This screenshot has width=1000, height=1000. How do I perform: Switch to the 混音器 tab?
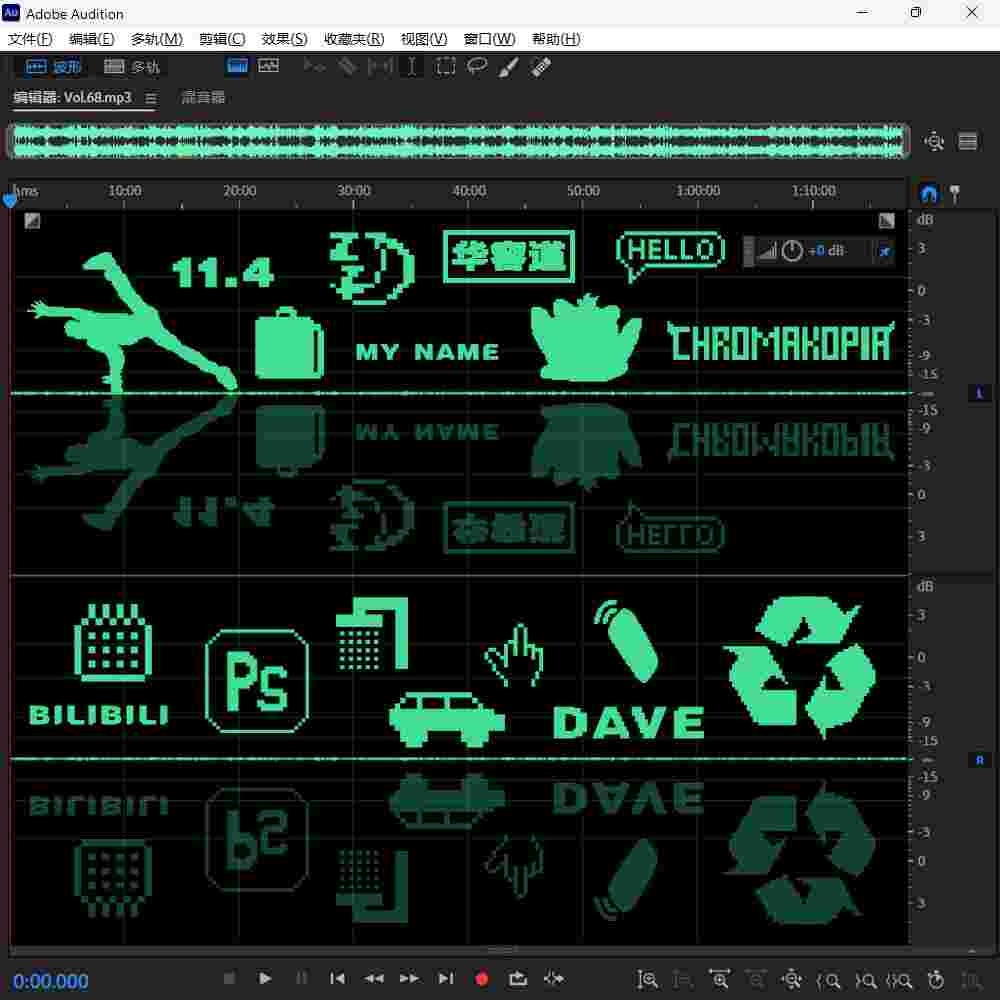[203, 98]
